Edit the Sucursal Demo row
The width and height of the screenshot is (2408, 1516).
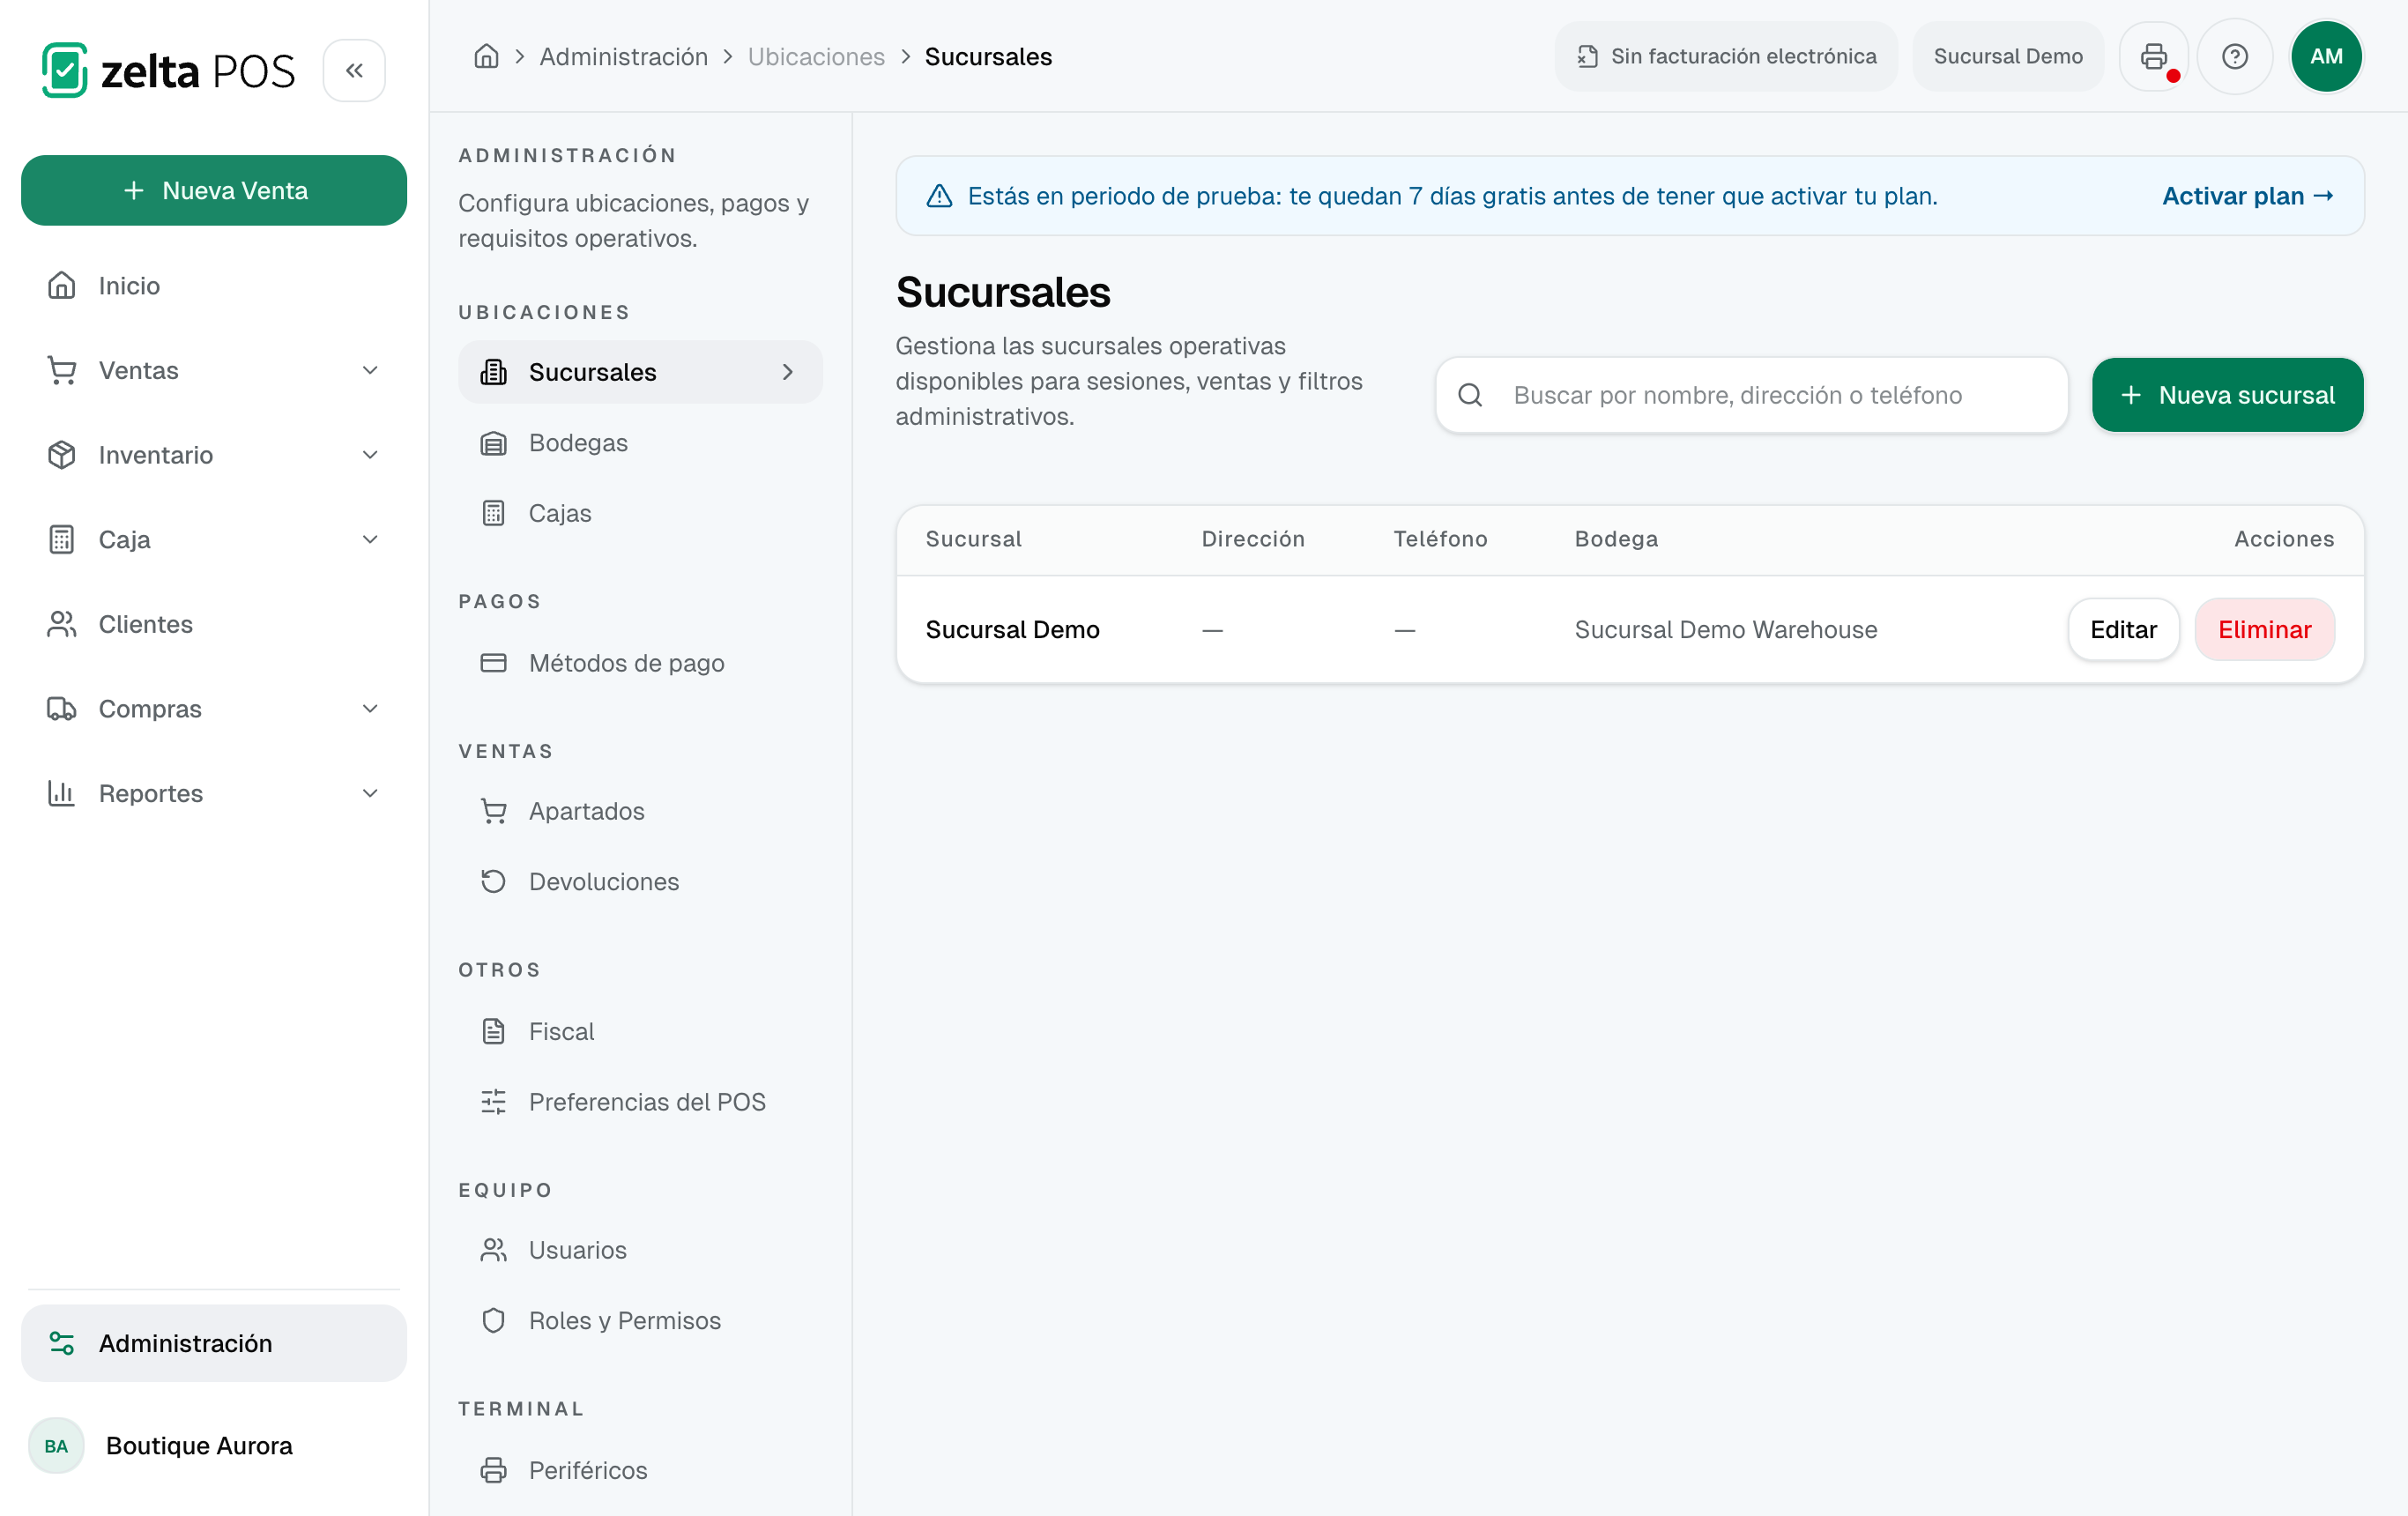click(2123, 629)
